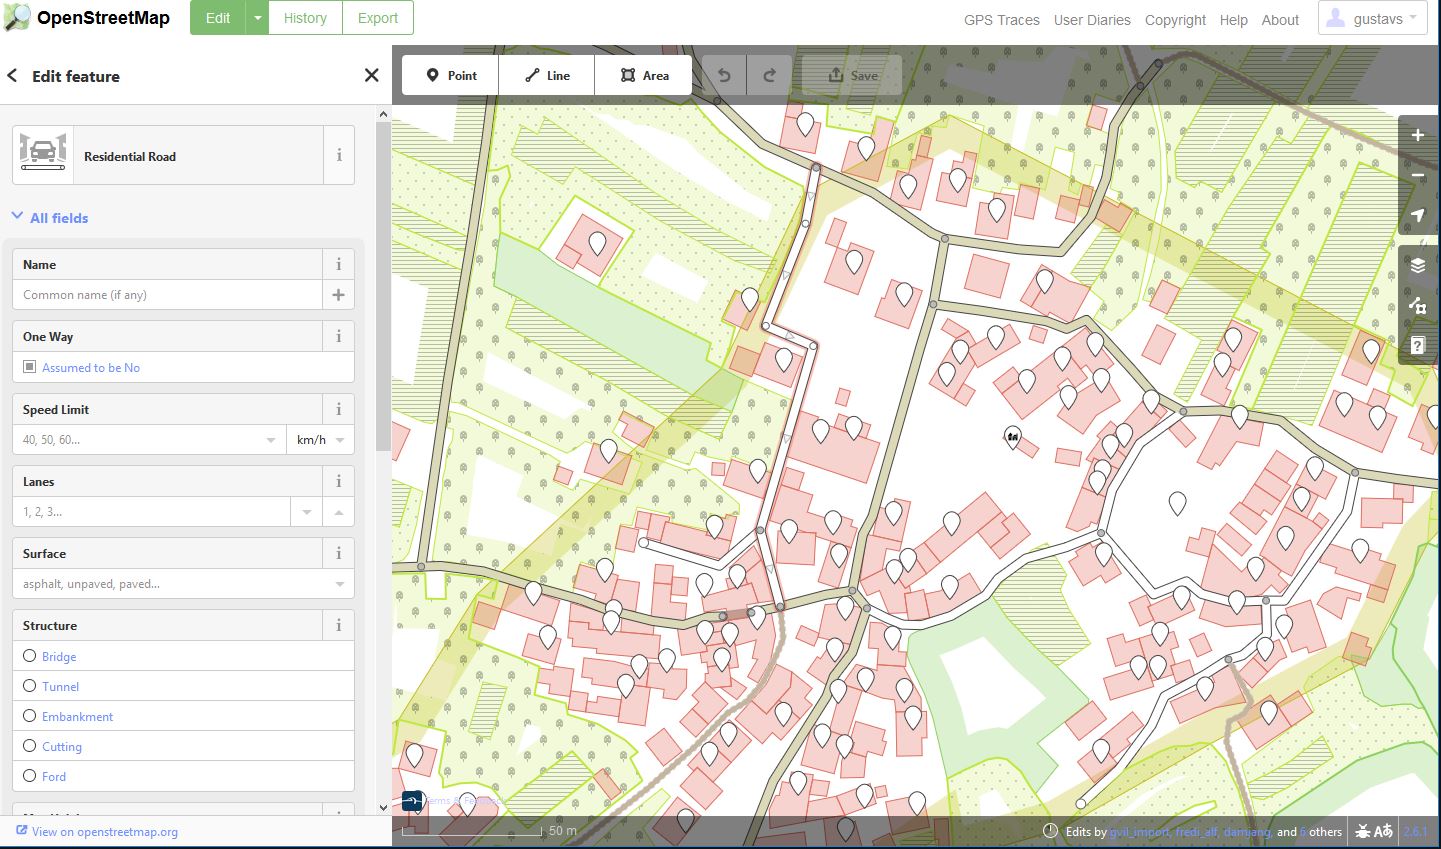Focus the Name text input
Screen dimensions: 1441x849
click(168, 294)
